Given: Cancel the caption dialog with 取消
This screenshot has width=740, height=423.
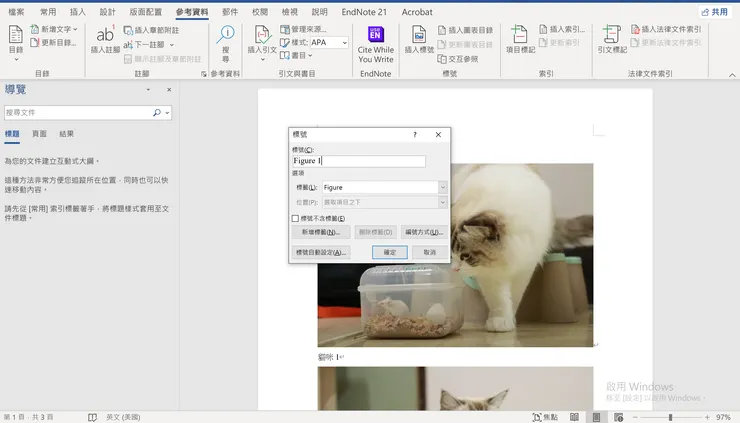Looking at the screenshot, I should pos(429,253).
